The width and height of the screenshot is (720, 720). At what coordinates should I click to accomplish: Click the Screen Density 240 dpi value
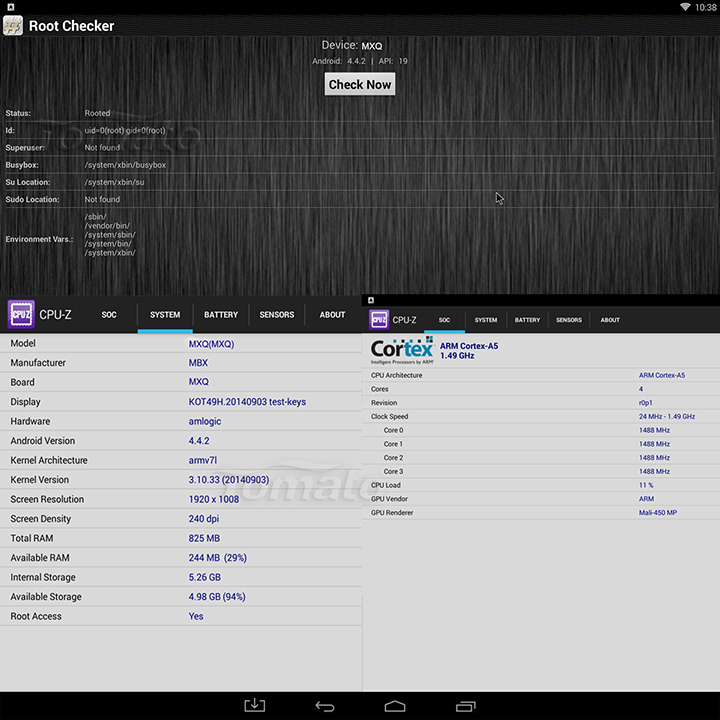click(x=203, y=518)
